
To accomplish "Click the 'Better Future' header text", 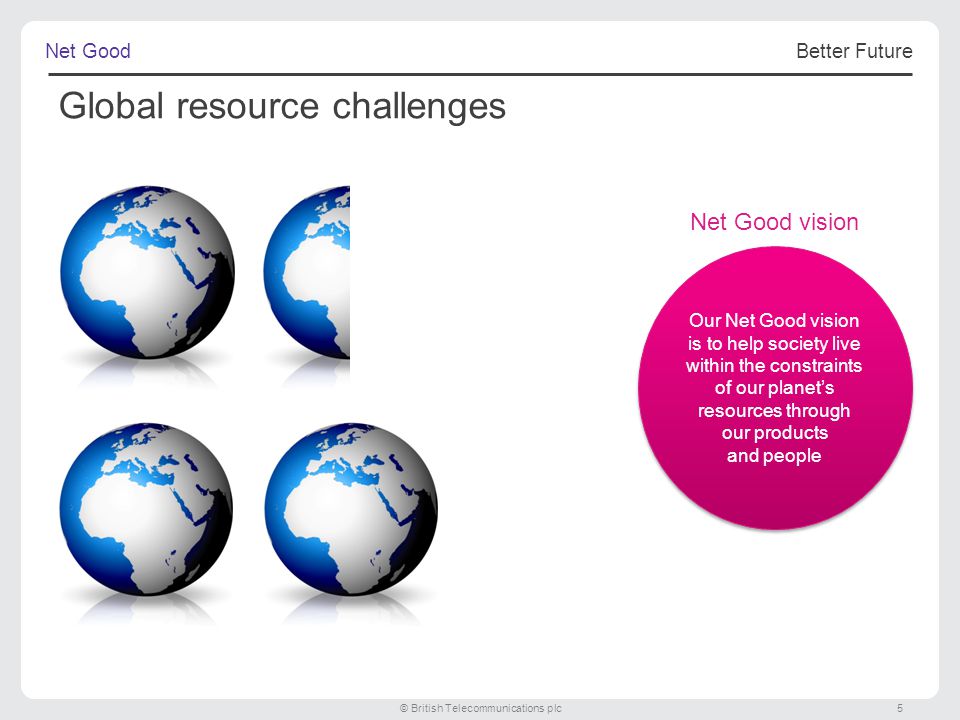I will click(854, 51).
